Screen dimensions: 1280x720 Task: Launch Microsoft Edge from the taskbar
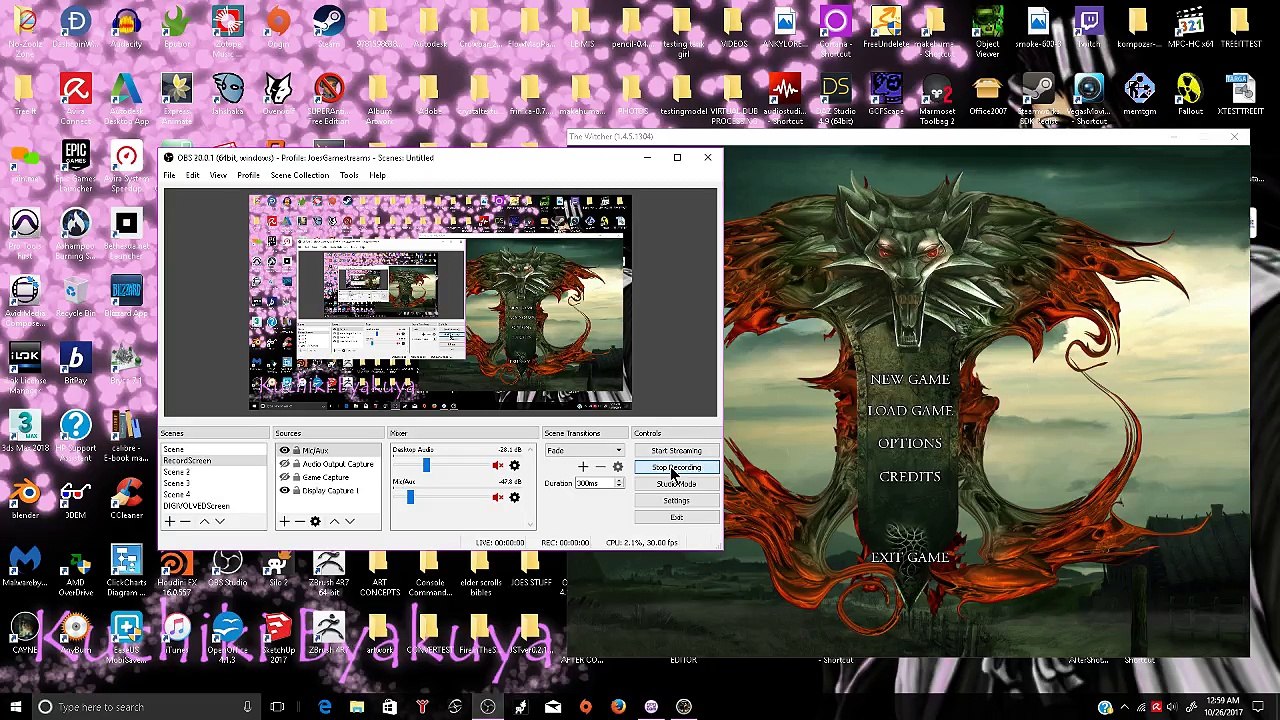[325, 707]
